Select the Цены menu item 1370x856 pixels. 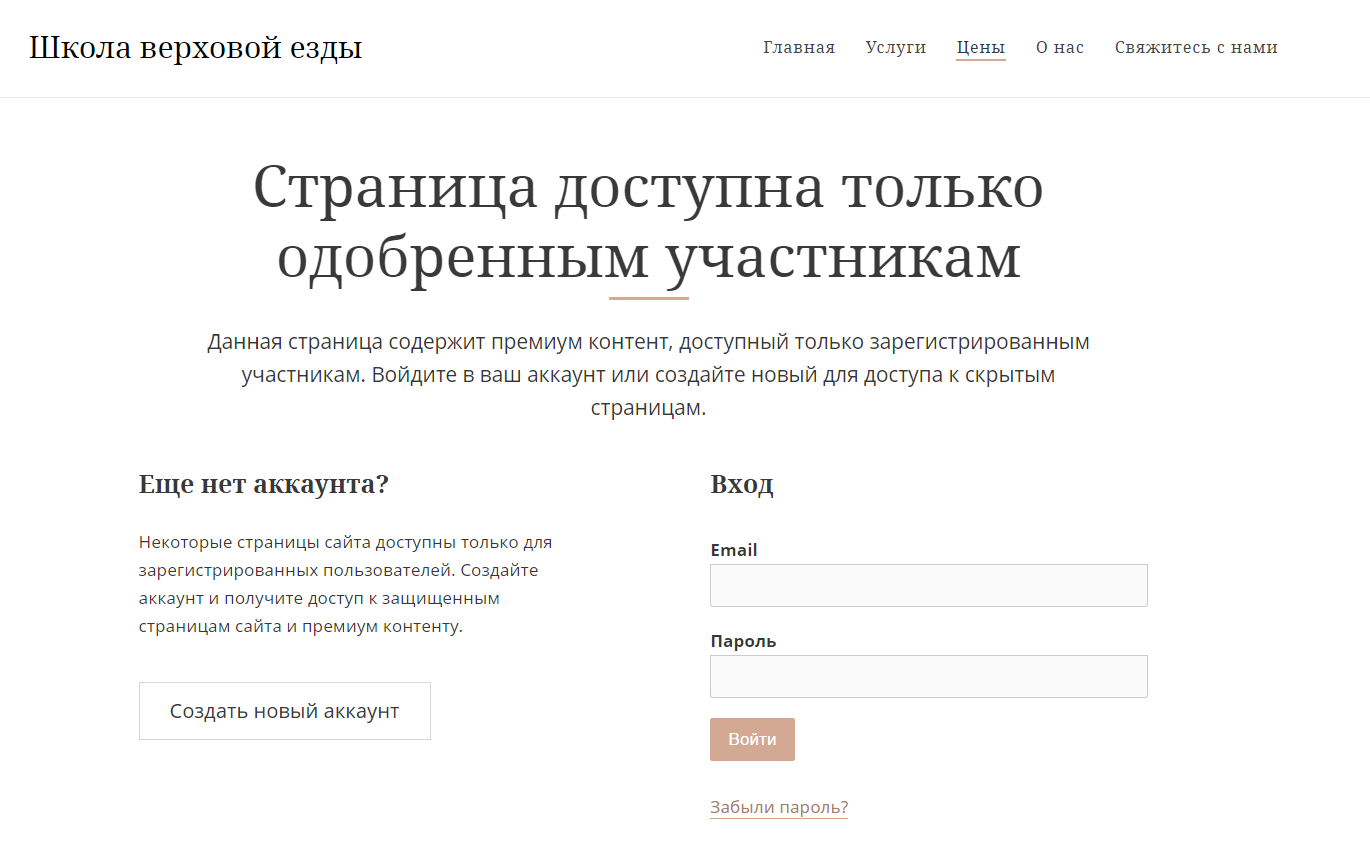point(980,47)
